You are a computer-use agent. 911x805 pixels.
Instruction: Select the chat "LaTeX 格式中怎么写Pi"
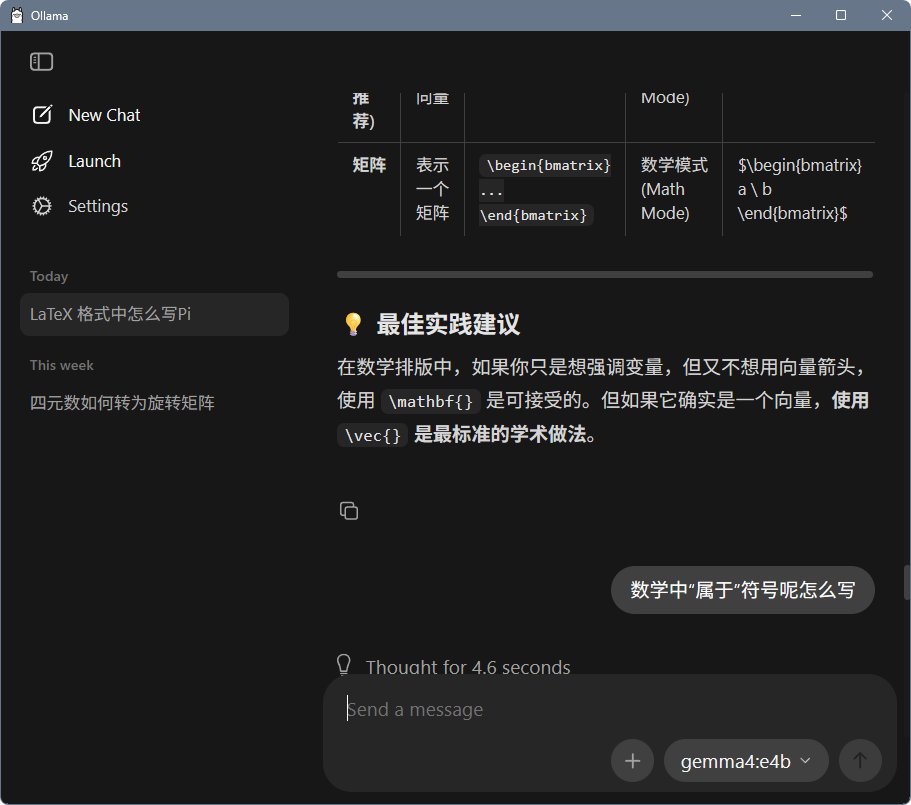coord(154,314)
